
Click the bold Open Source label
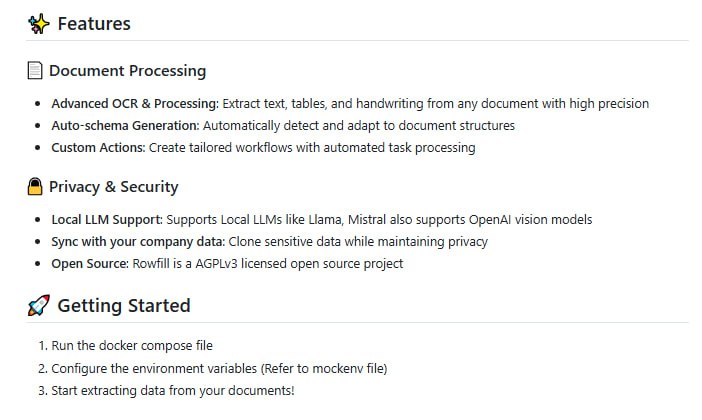[89, 264]
